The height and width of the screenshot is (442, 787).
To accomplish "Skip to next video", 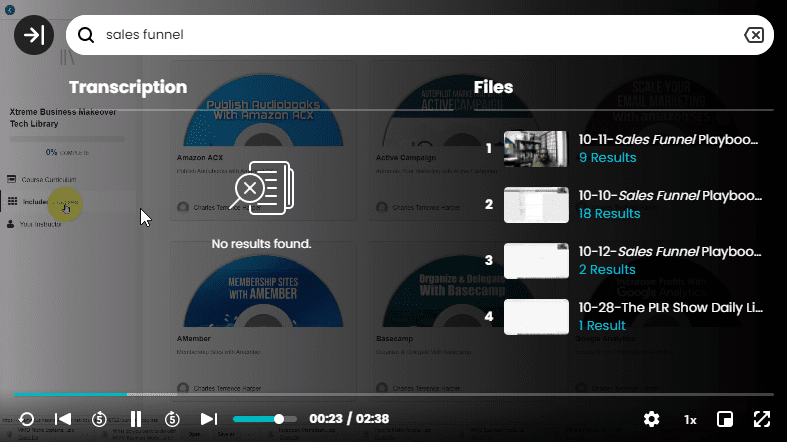I will [x=209, y=419].
